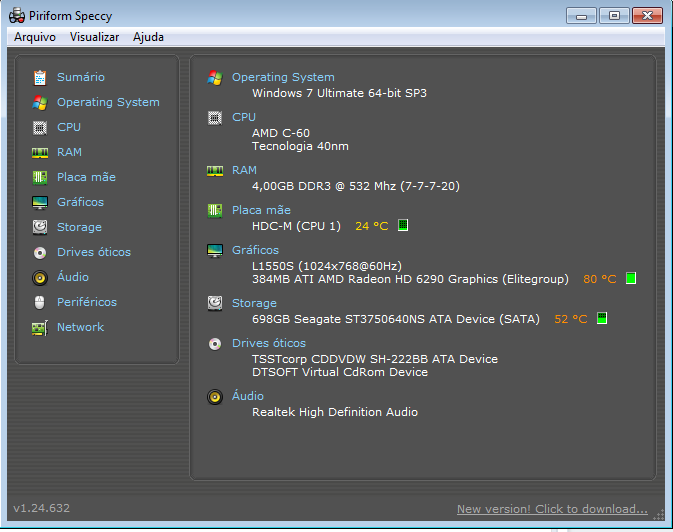673x532 pixels.
Task: Click the Speccy app icon in title bar
Action: pos(17,16)
